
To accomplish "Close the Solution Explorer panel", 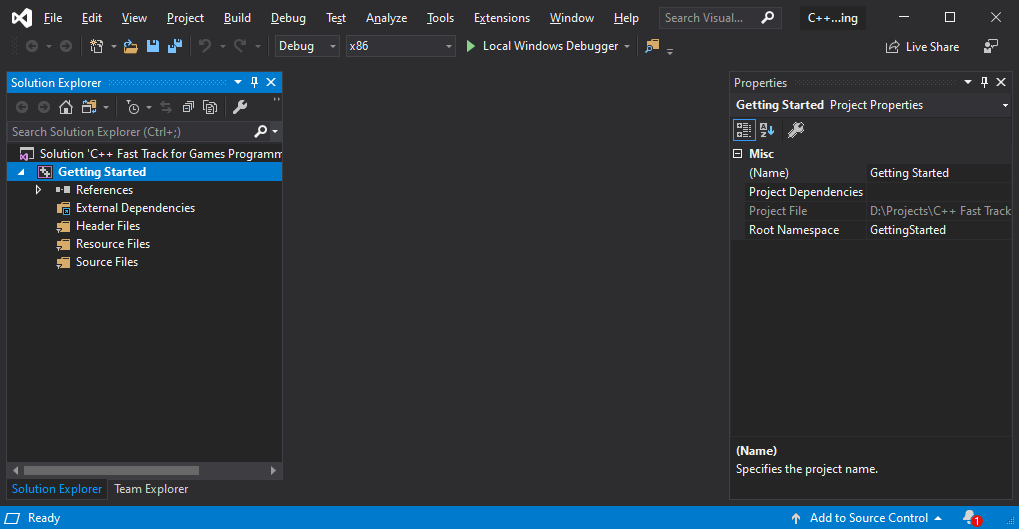I will pyautogui.click(x=271, y=82).
